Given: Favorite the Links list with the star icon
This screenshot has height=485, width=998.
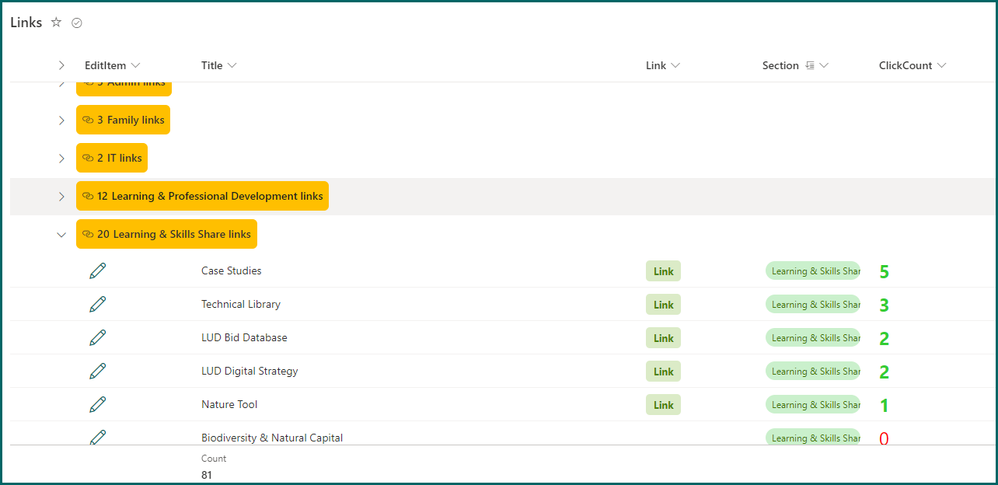Looking at the screenshot, I should tap(56, 22).
